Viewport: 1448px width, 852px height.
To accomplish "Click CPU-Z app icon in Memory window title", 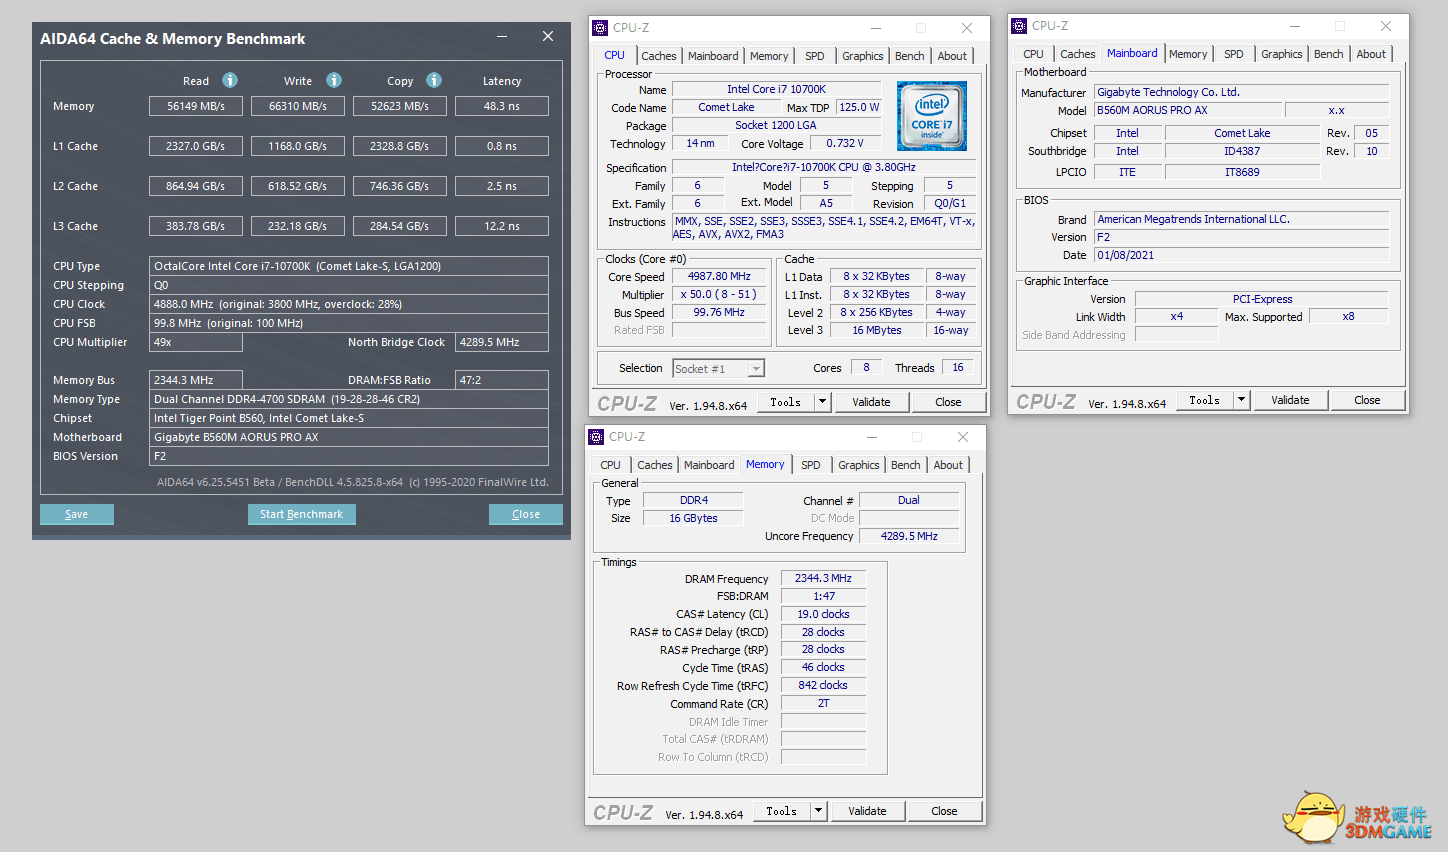I will tap(595, 437).
